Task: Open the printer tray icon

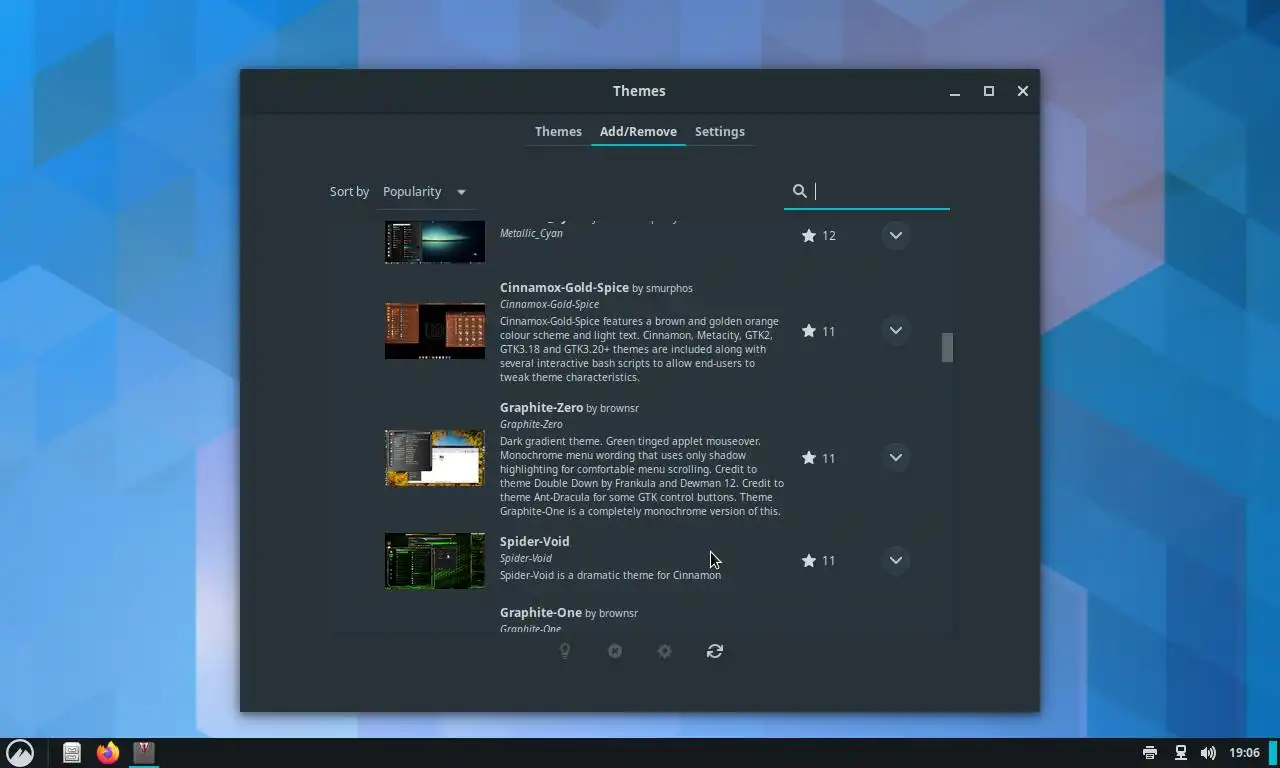Action: 1150,753
